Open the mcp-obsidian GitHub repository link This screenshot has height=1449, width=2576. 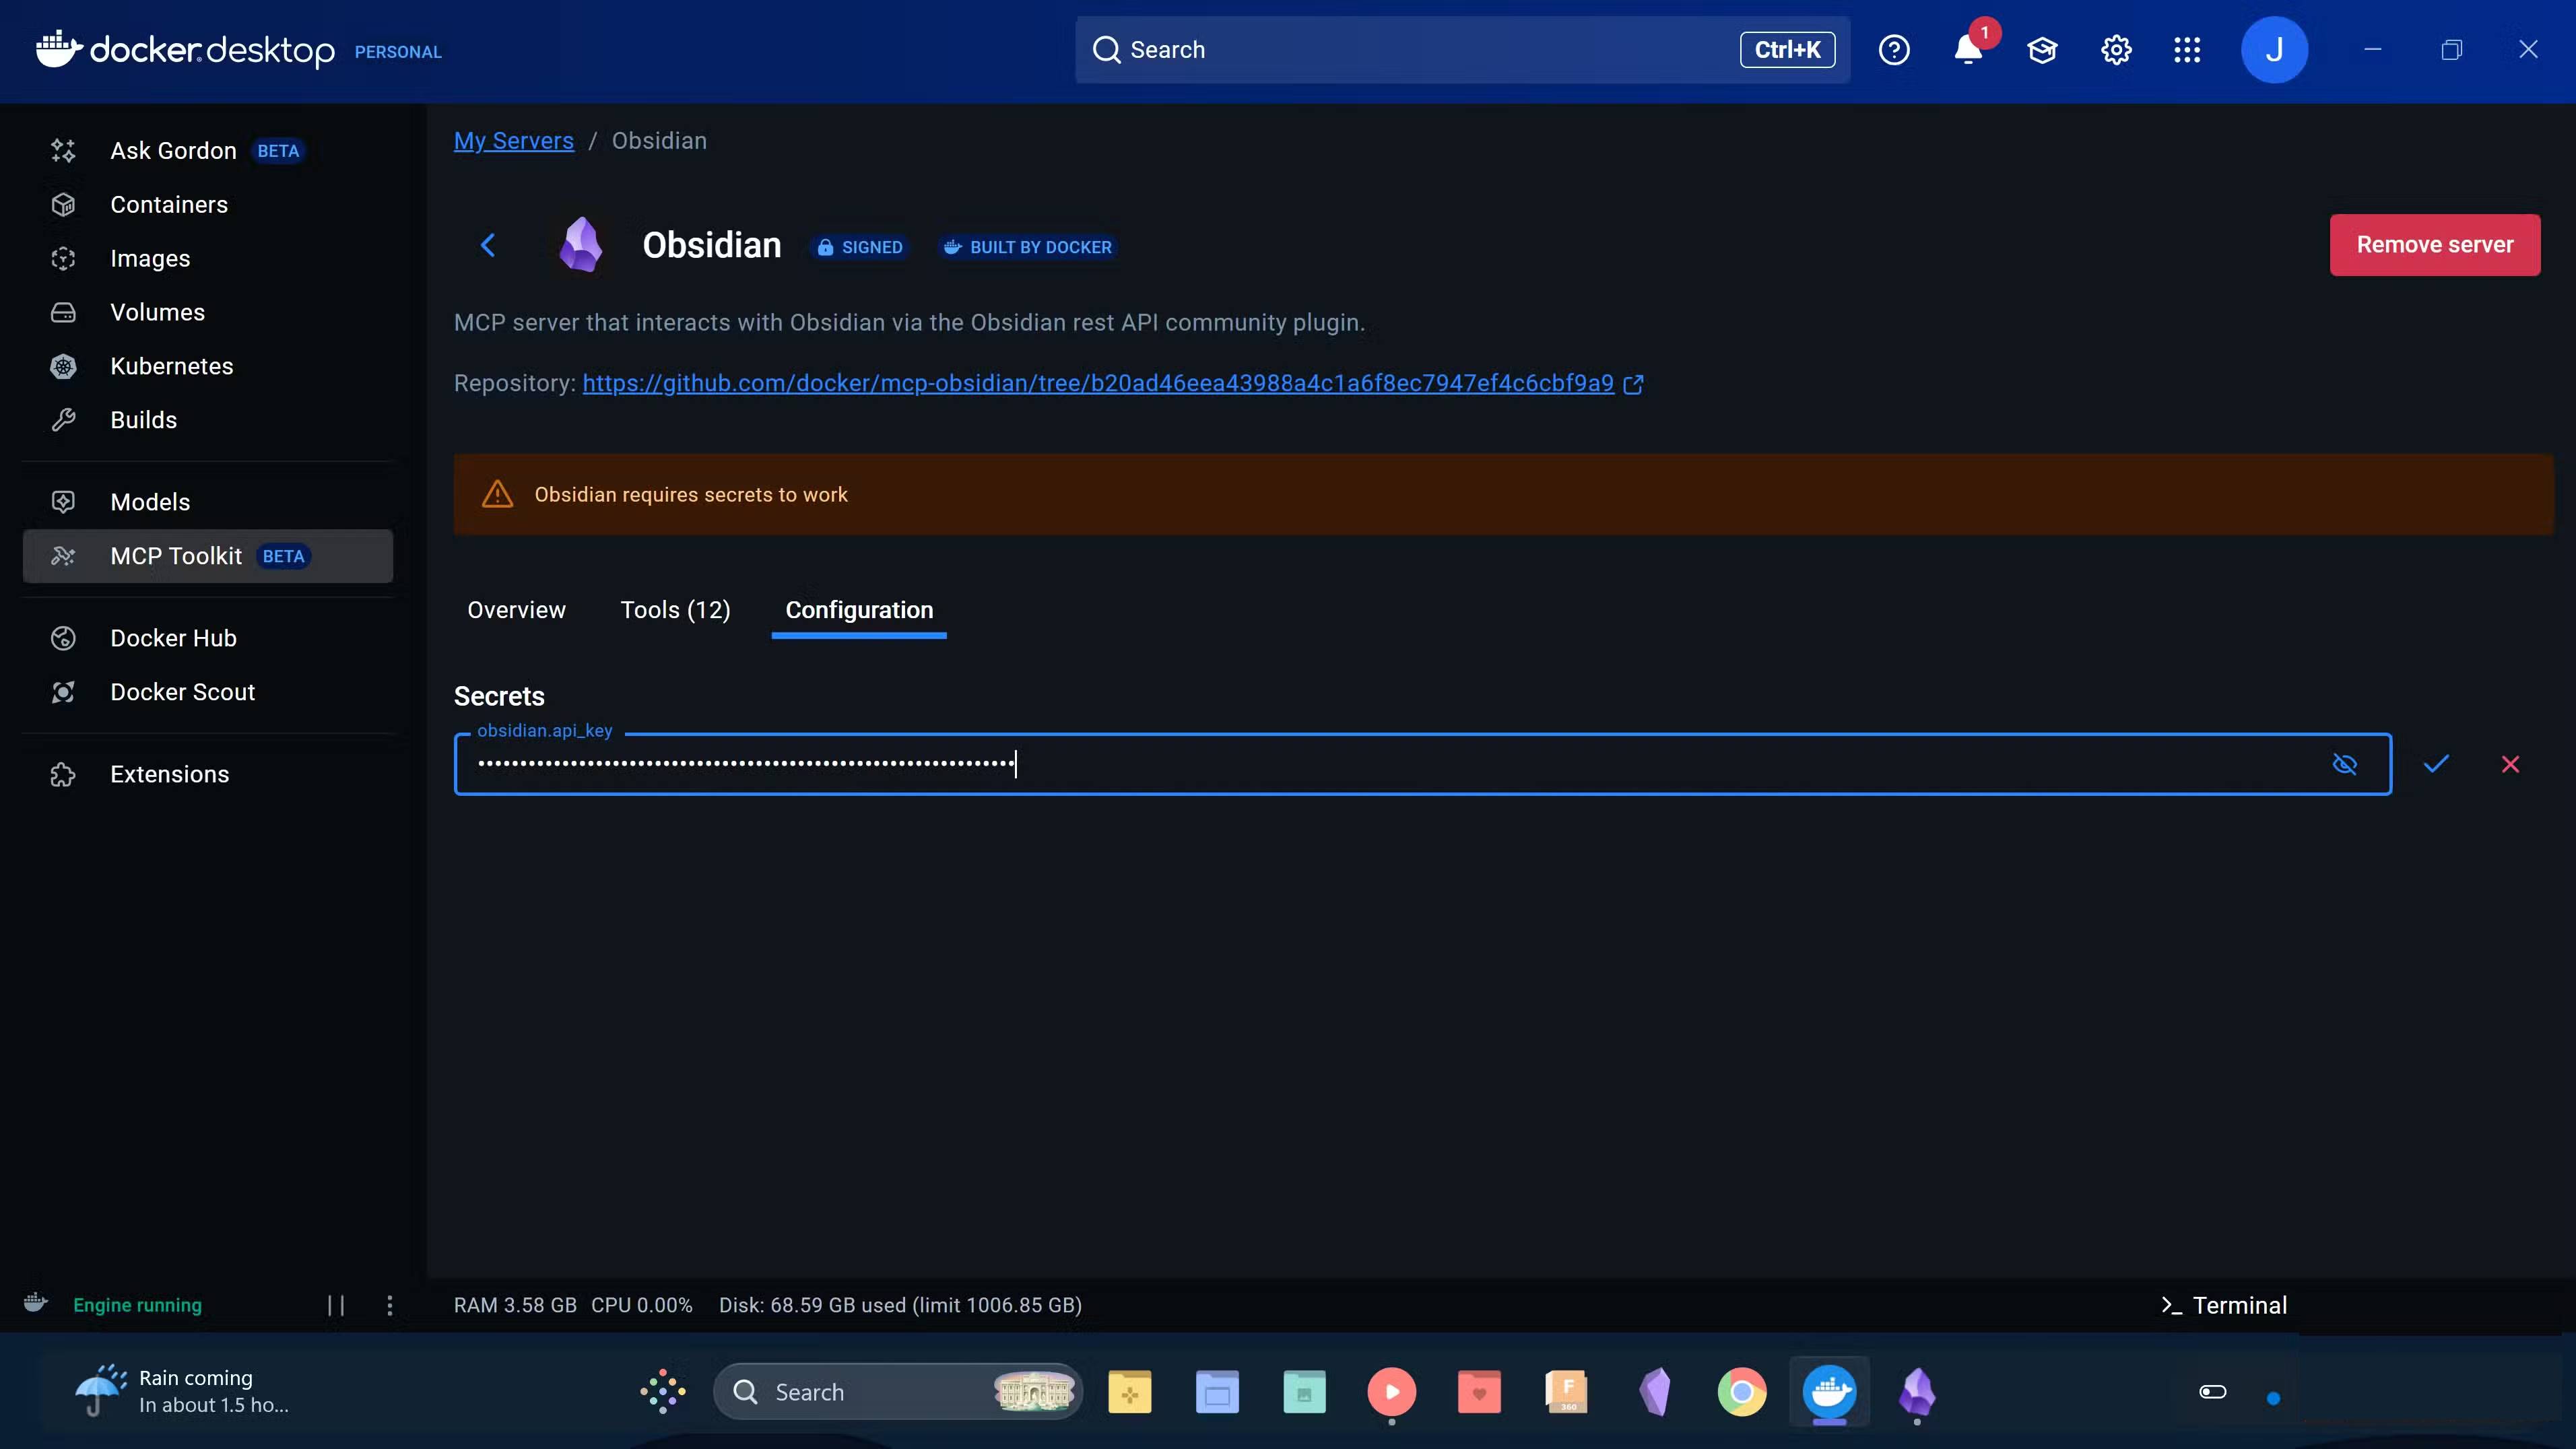(x=1097, y=383)
